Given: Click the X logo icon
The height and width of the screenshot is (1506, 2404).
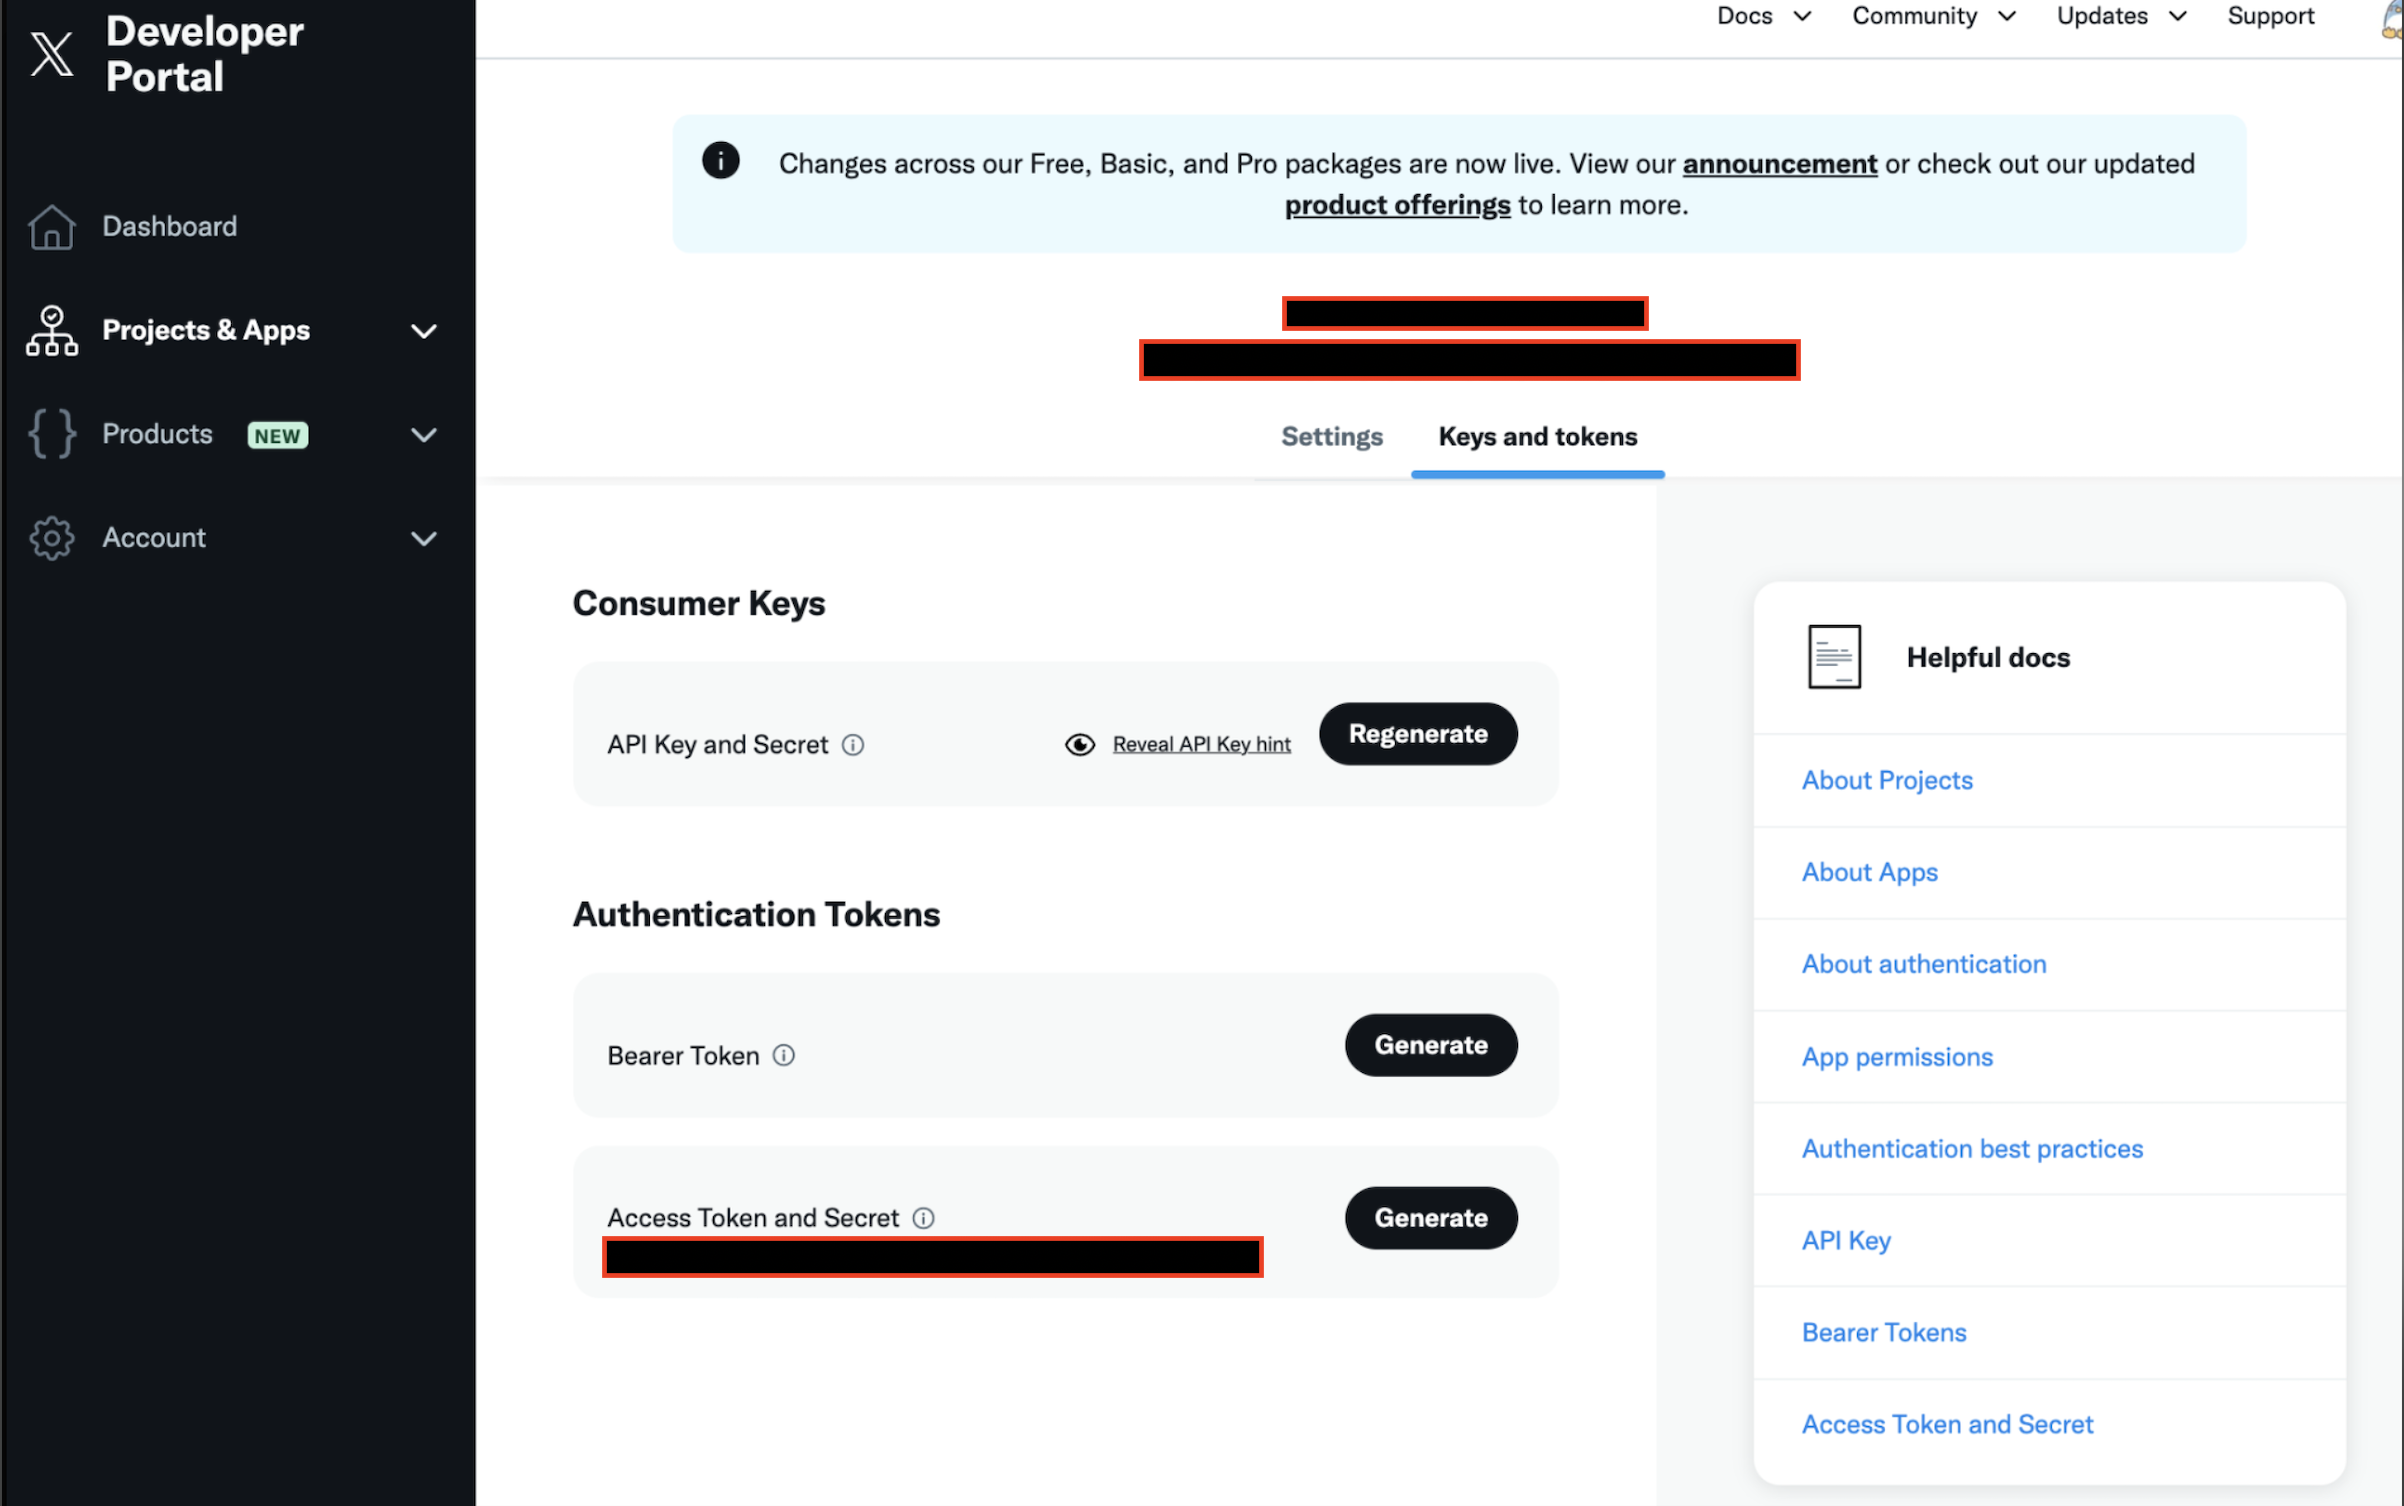Looking at the screenshot, I should tap(52, 53).
